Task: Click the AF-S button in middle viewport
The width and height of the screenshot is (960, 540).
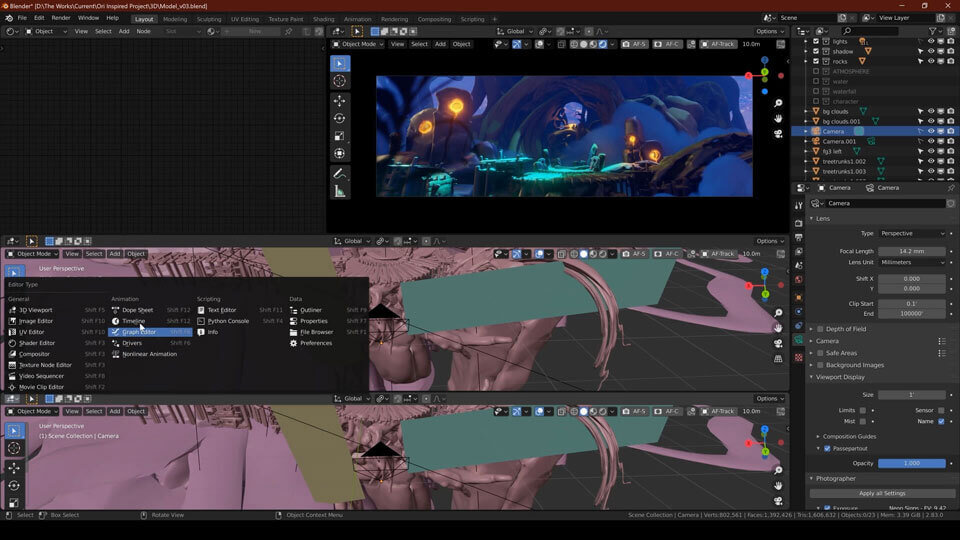Action: (x=634, y=253)
